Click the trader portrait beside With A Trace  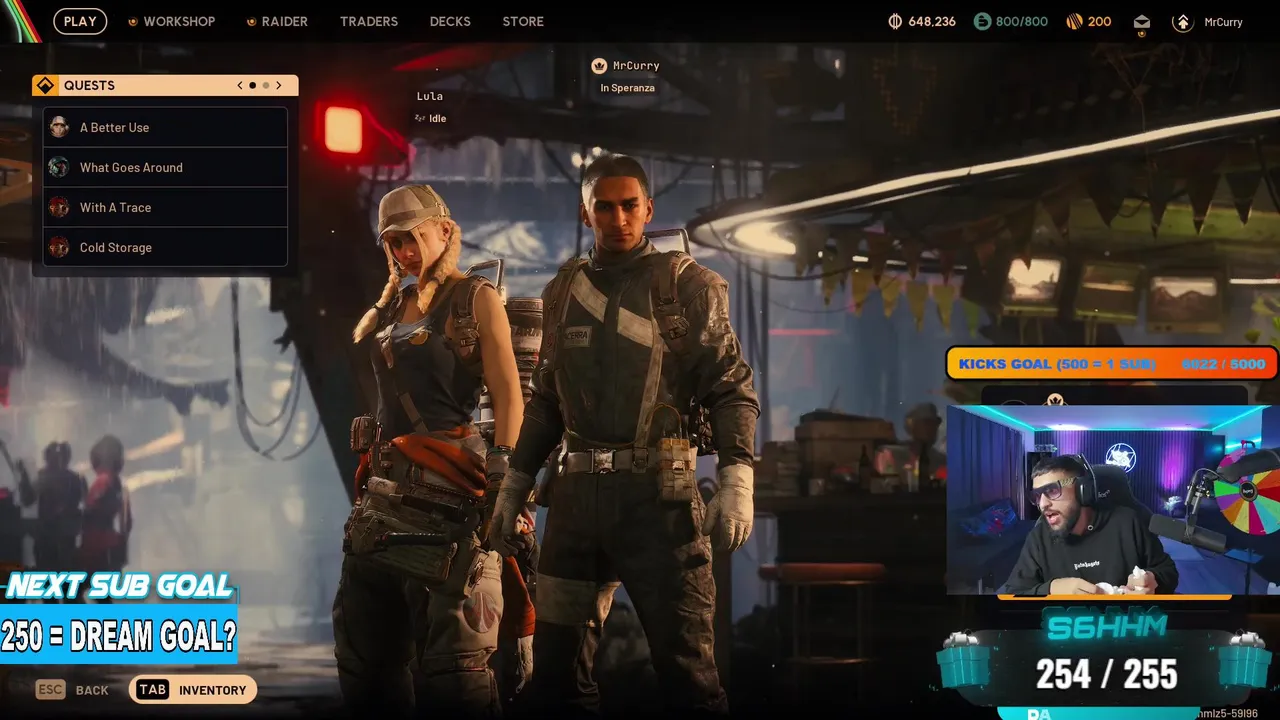point(59,207)
